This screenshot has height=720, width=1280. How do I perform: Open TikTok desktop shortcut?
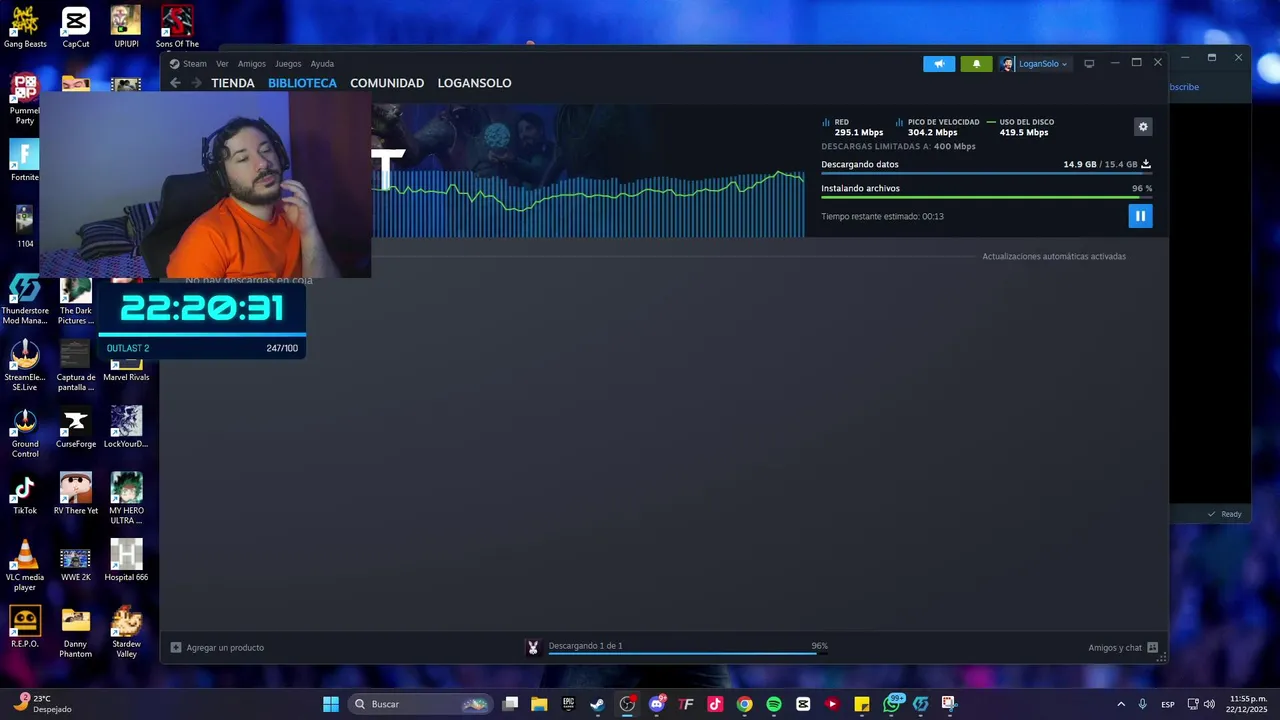(x=25, y=494)
